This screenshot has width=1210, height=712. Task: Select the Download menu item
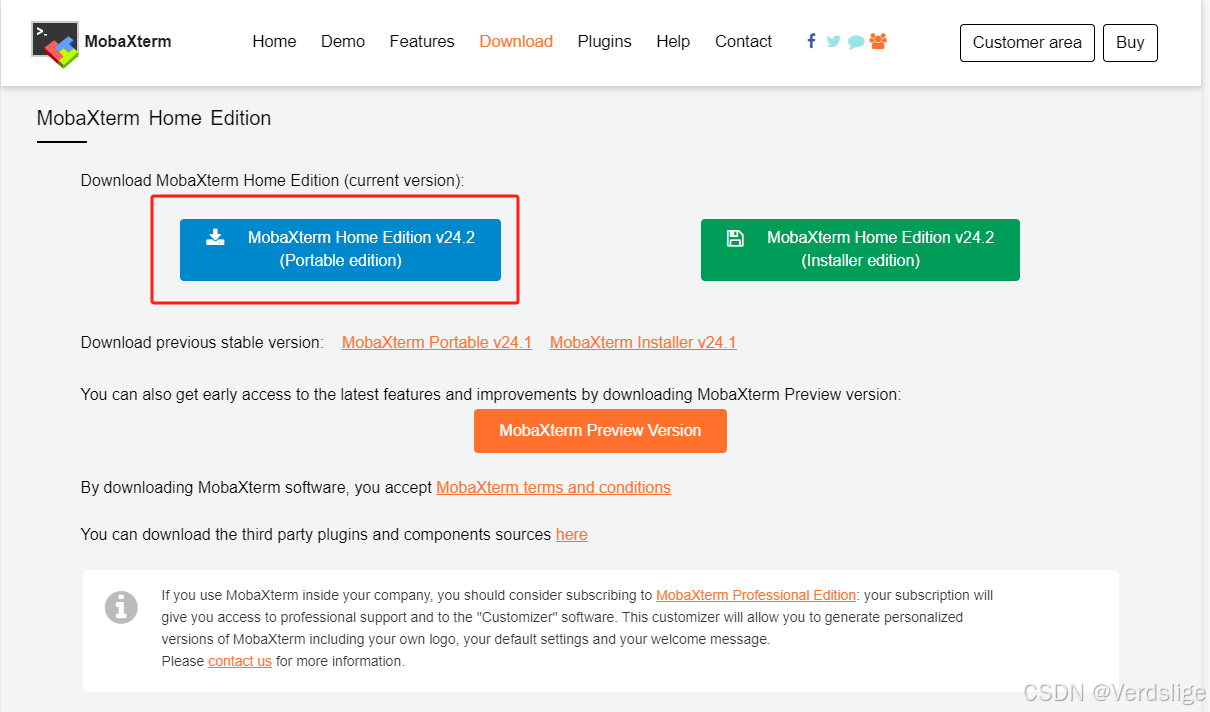point(516,42)
